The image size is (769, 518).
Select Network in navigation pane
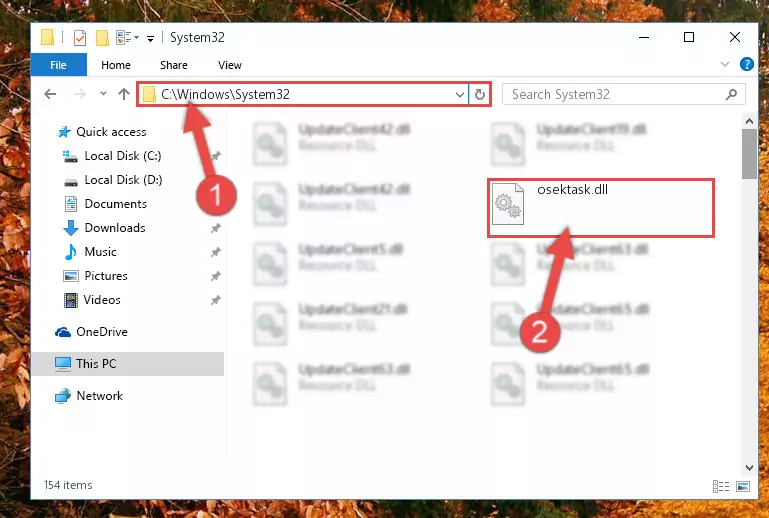click(100, 395)
